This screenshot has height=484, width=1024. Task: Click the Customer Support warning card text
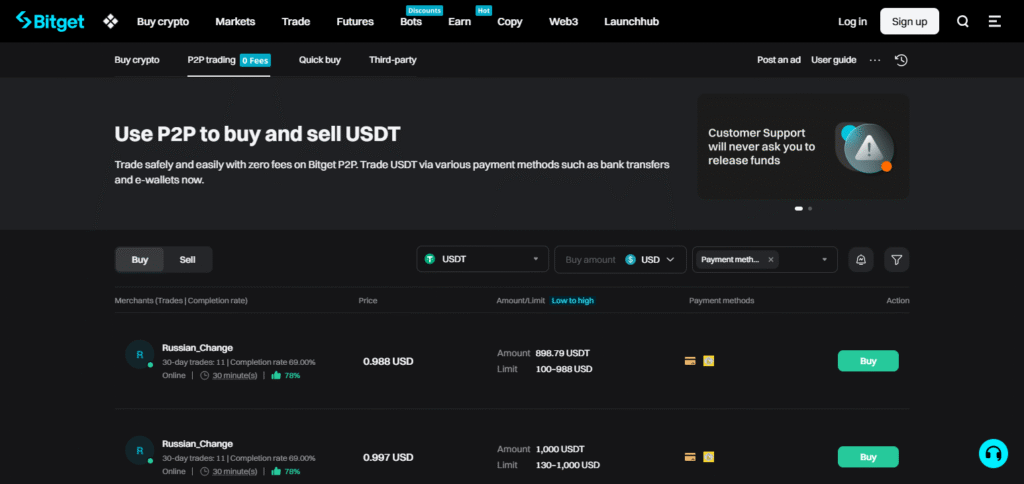(761, 146)
